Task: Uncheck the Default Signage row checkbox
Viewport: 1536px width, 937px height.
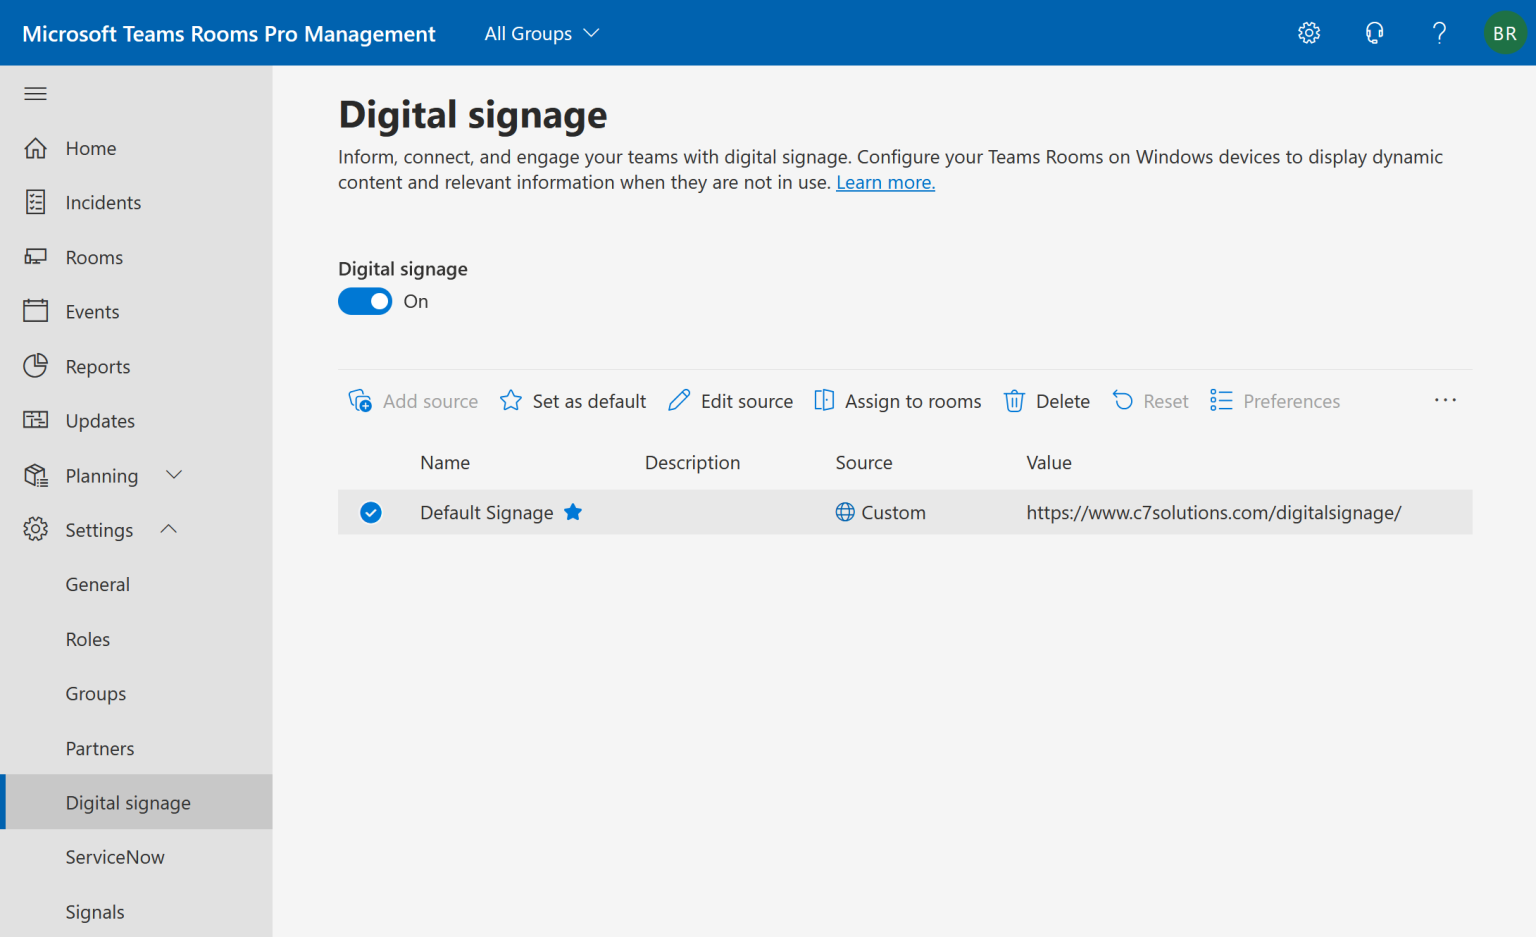Action: tap(370, 512)
